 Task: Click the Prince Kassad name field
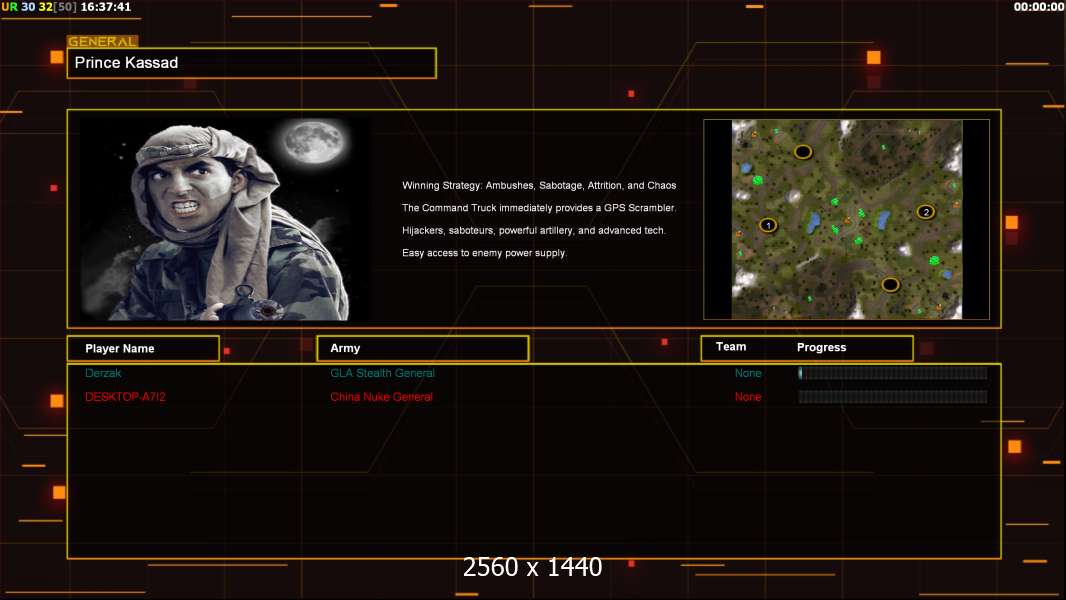click(x=251, y=63)
